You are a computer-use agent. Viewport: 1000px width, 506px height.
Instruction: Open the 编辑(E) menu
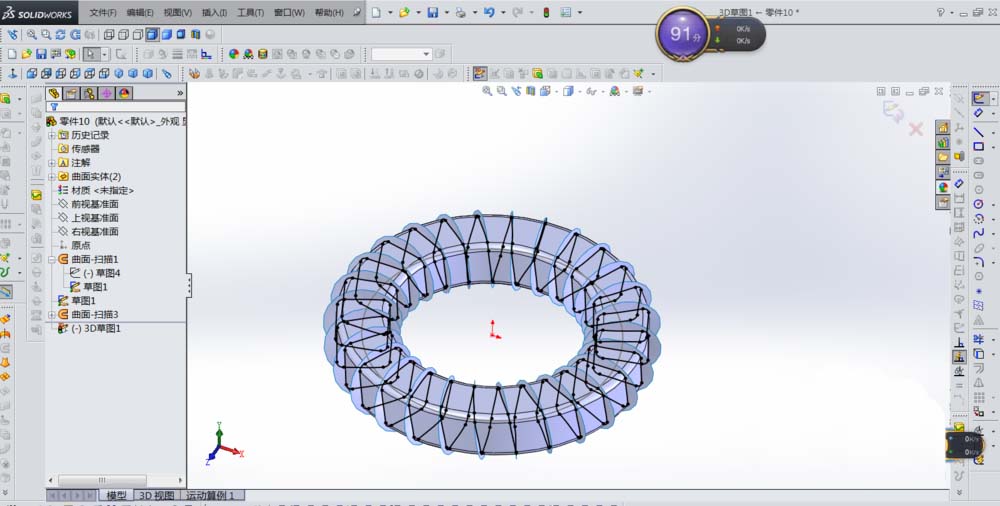(140, 12)
